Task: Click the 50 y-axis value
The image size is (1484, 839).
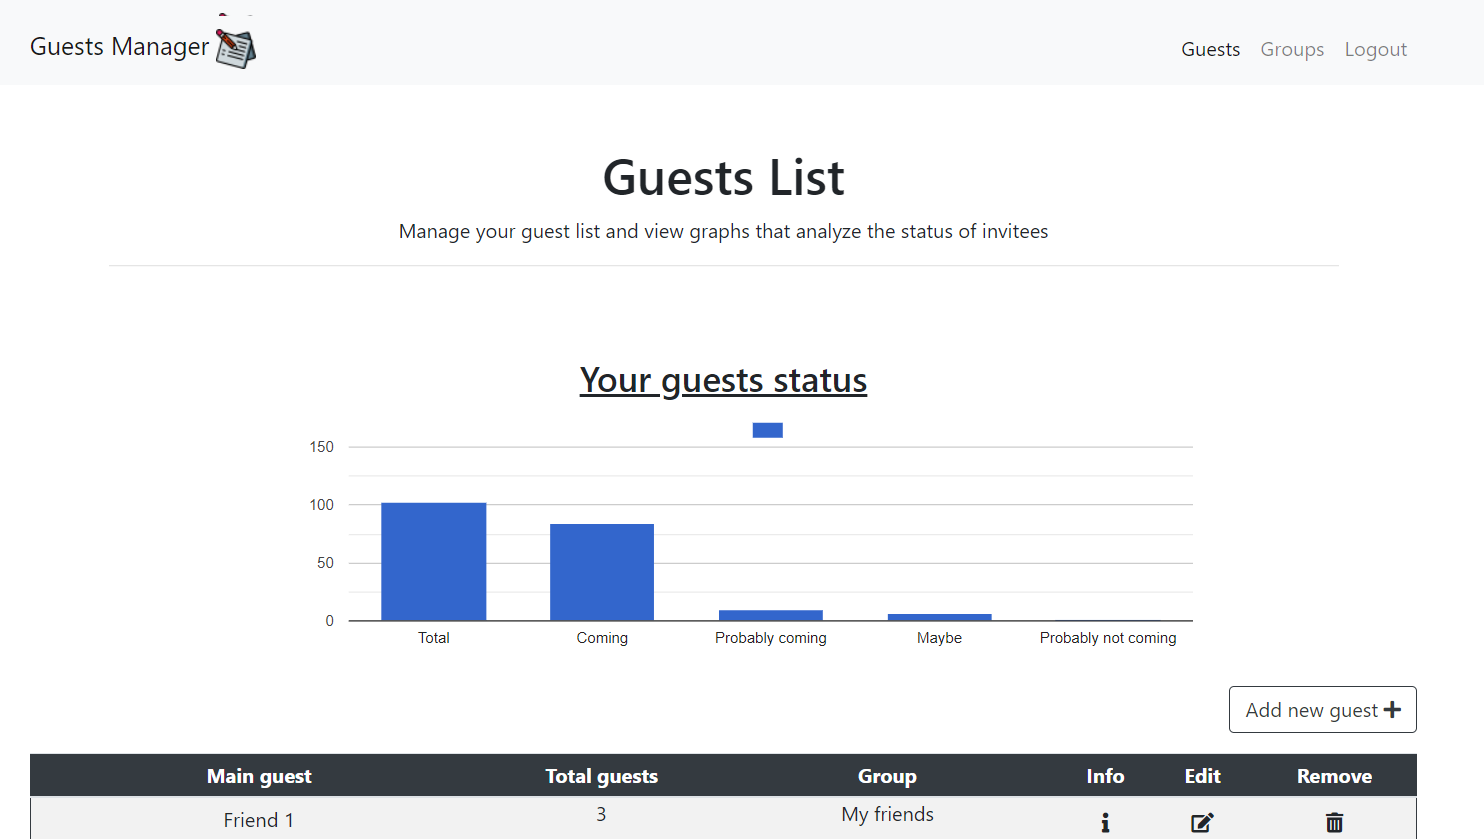Action: (x=326, y=563)
